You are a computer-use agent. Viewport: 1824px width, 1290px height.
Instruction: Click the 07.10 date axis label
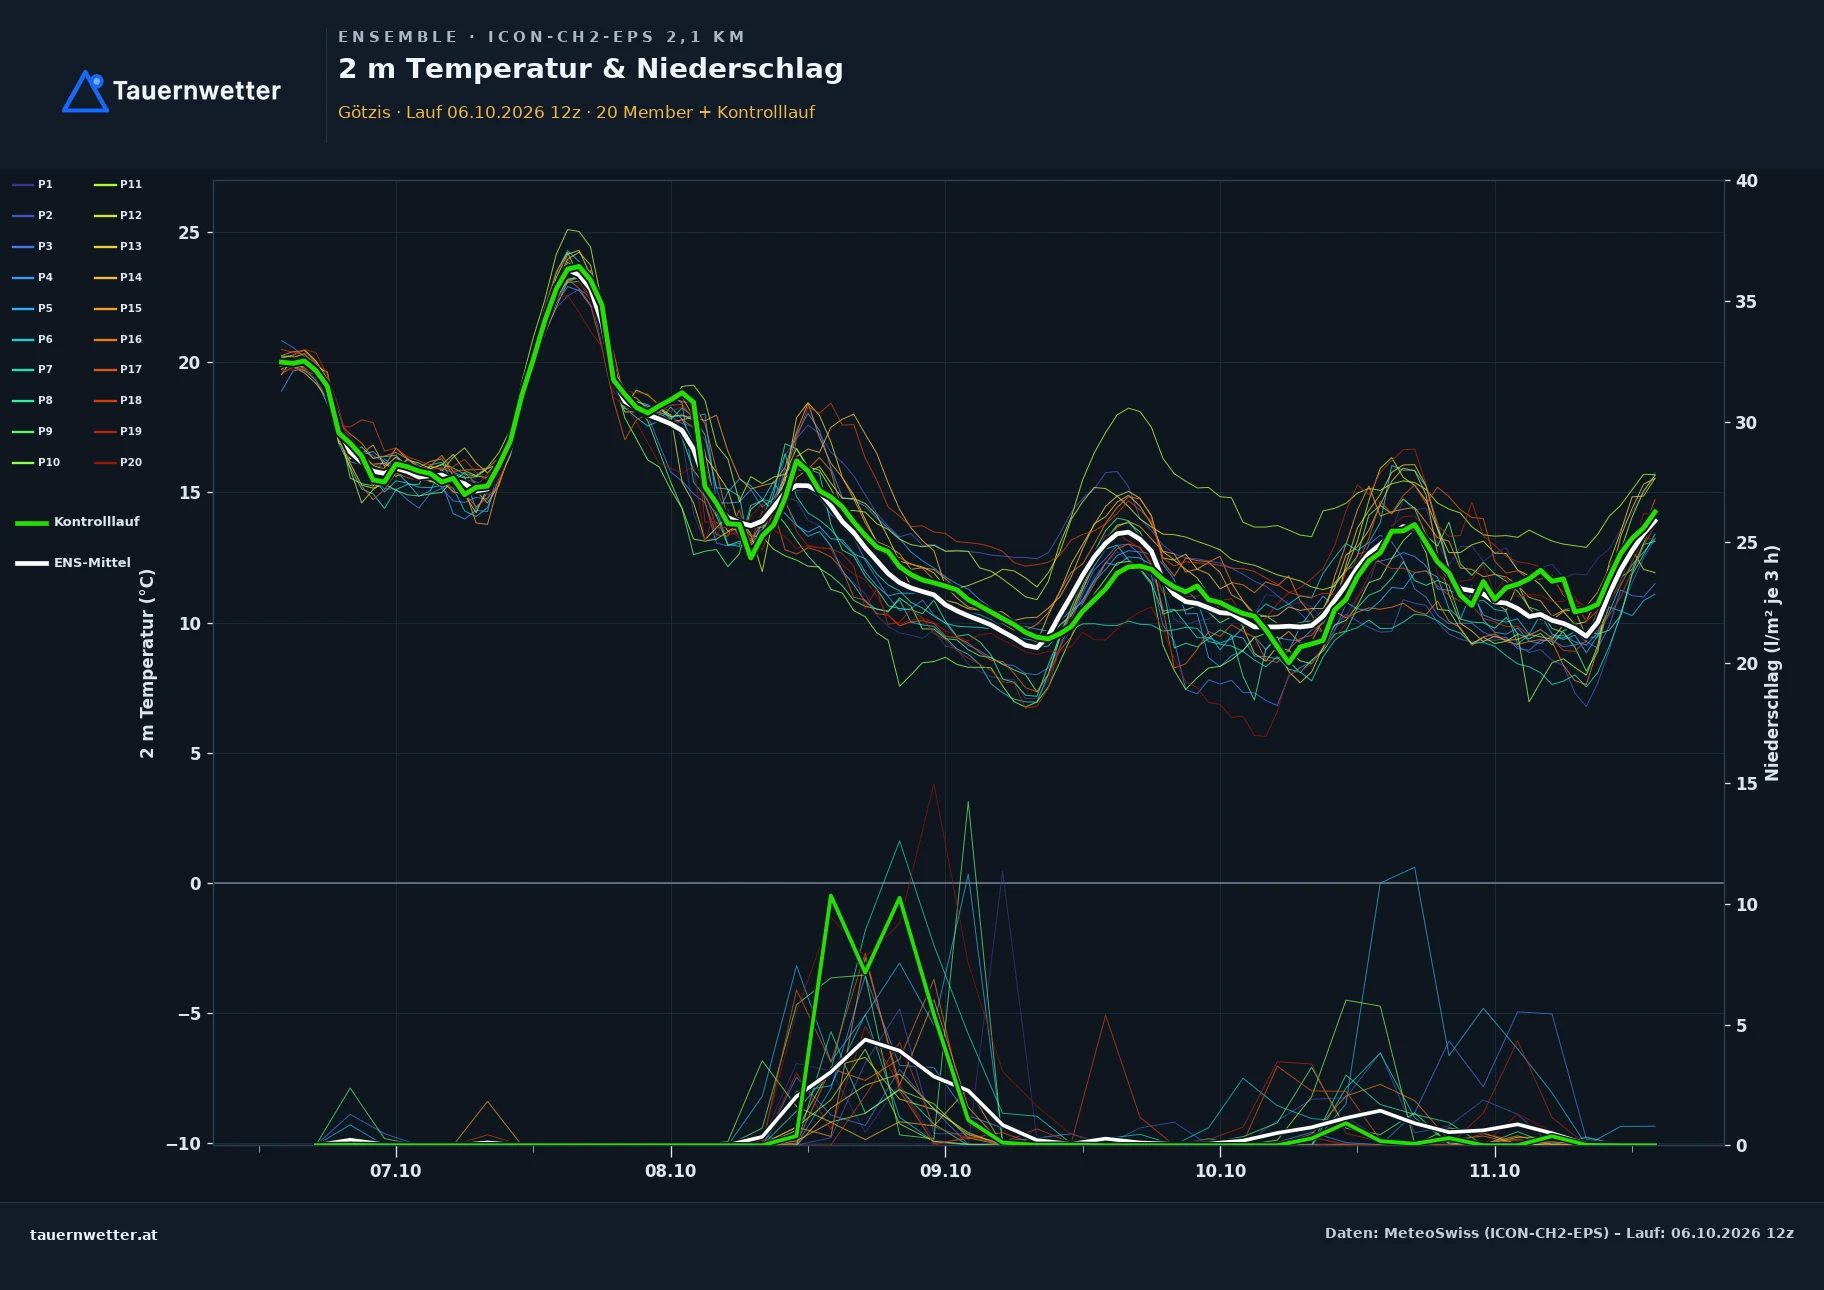click(396, 1171)
